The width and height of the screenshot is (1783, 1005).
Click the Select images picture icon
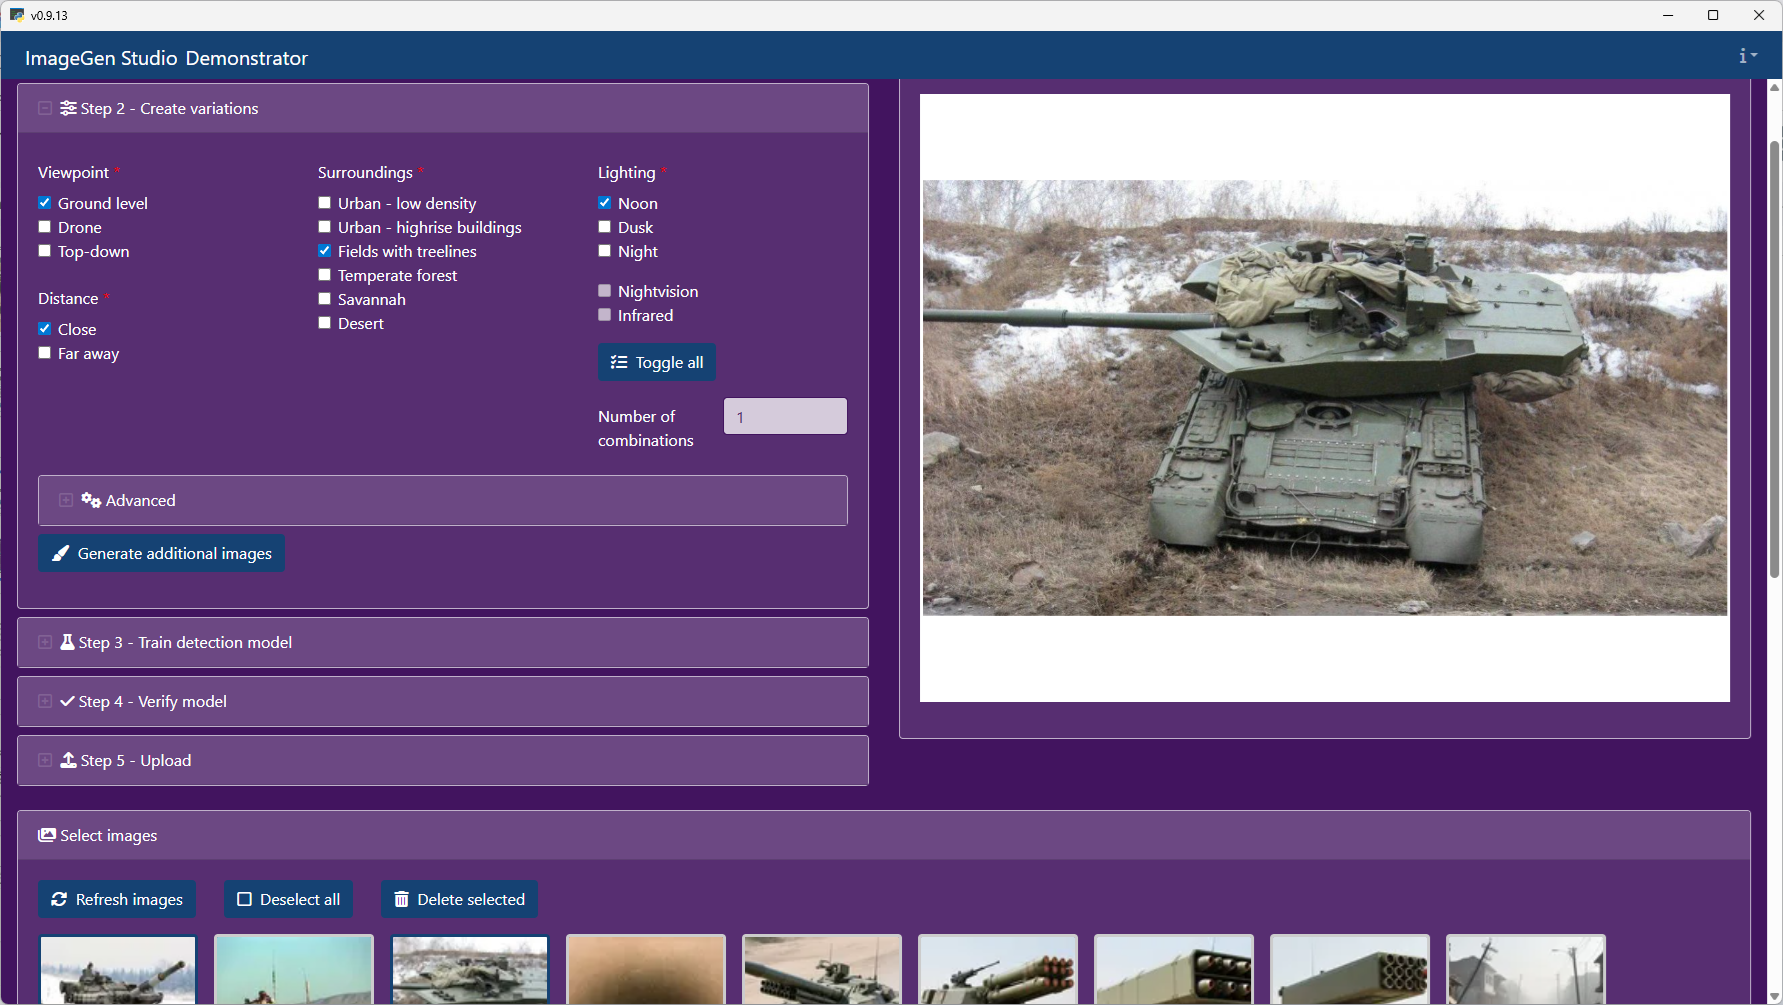pyautogui.click(x=47, y=835)
